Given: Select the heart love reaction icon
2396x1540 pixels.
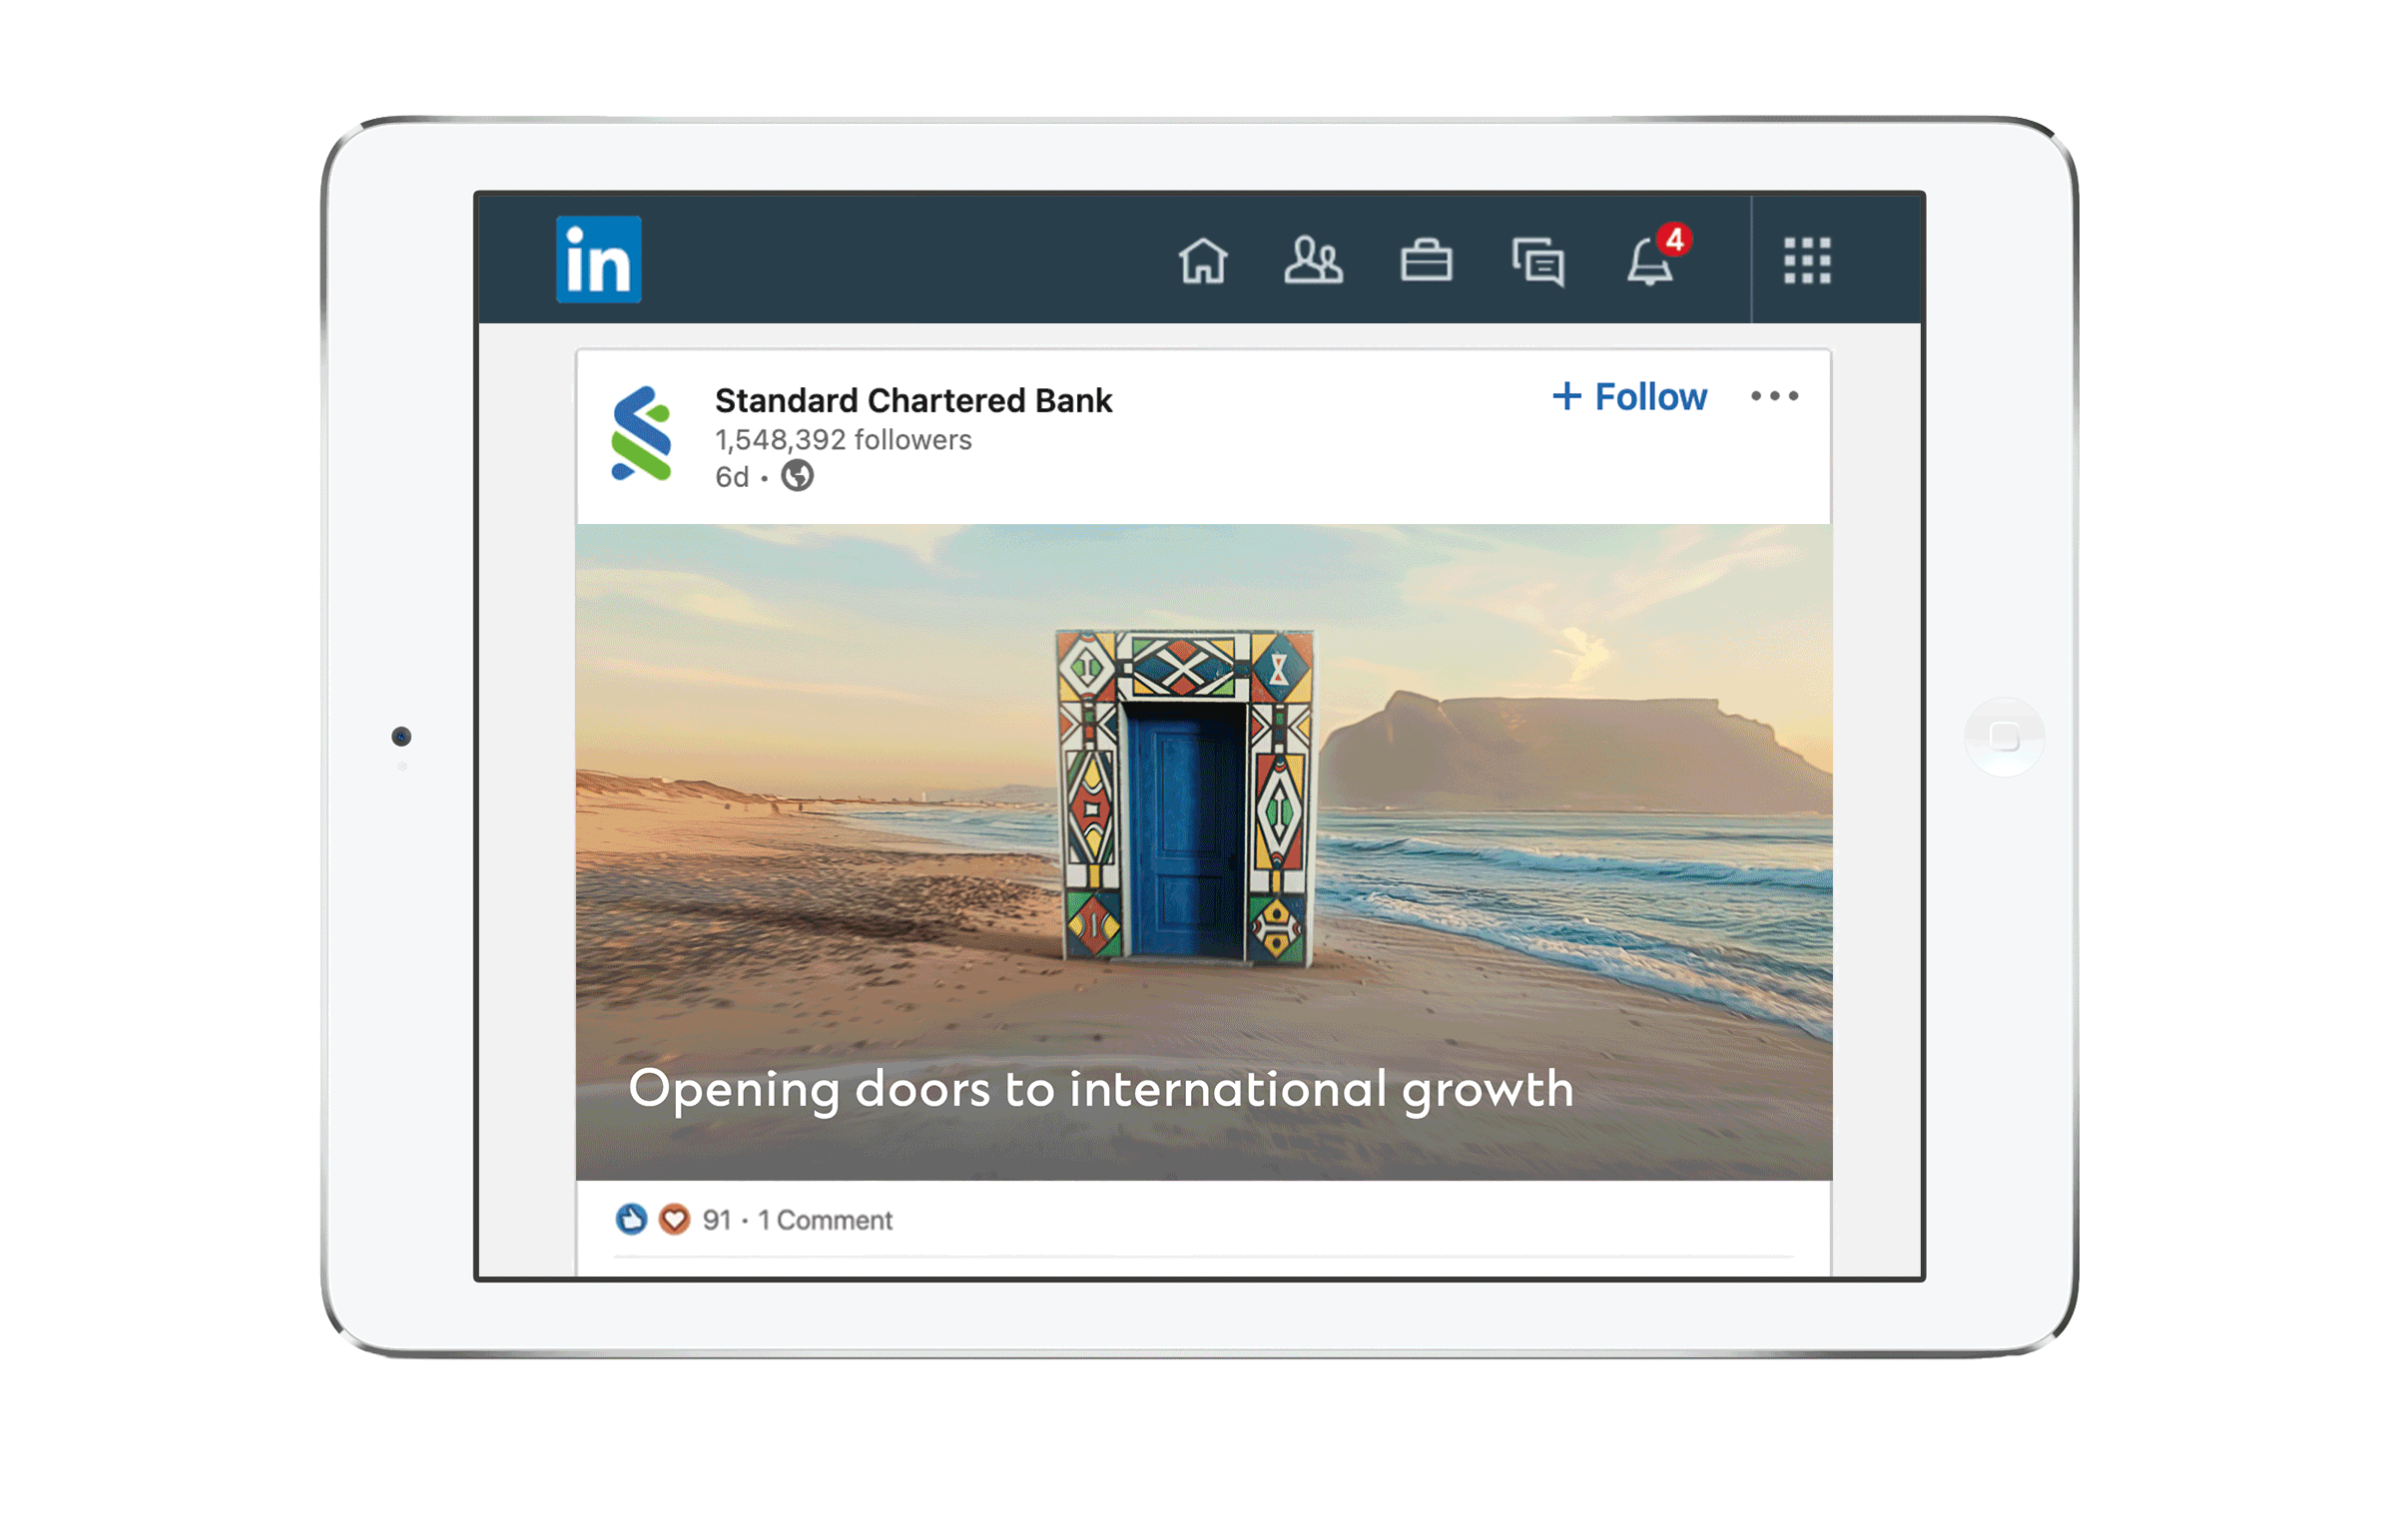Looking at the screenshot, I should coord(675,1220).
